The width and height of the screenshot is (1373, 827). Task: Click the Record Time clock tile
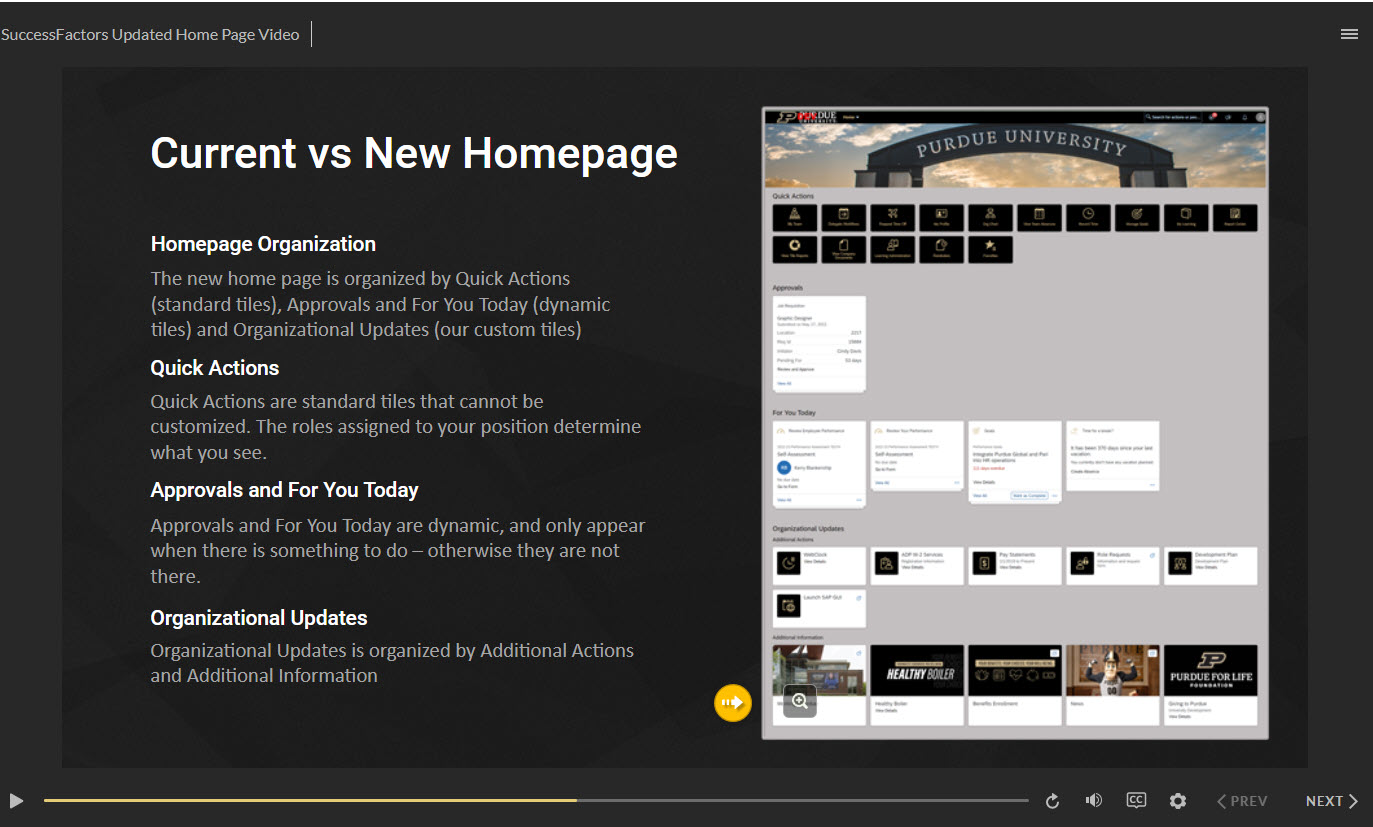coord(1088,217)
